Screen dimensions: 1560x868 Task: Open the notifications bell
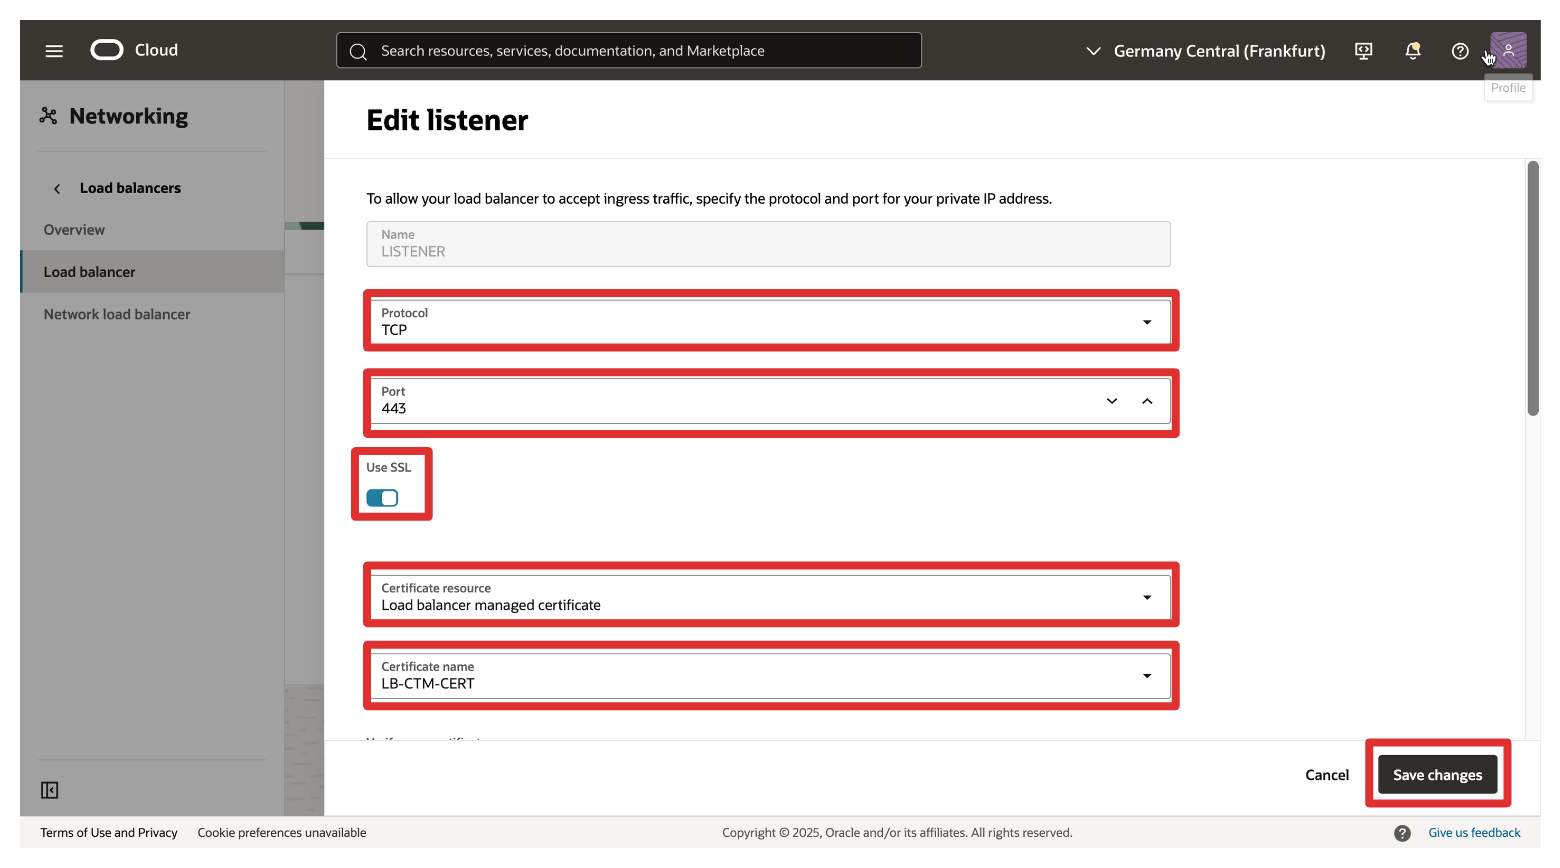click(x=1412, y=51)
